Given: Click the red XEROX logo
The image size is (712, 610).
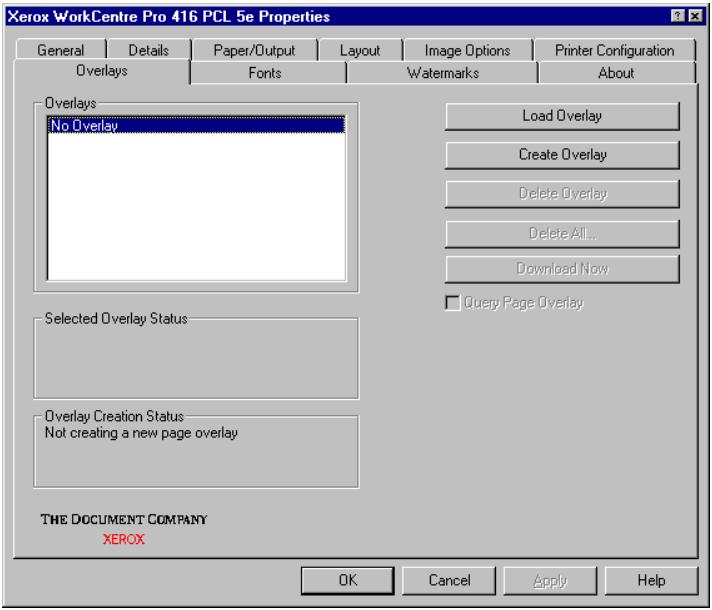Looking at the screenshot, I should tap(124, 540).
